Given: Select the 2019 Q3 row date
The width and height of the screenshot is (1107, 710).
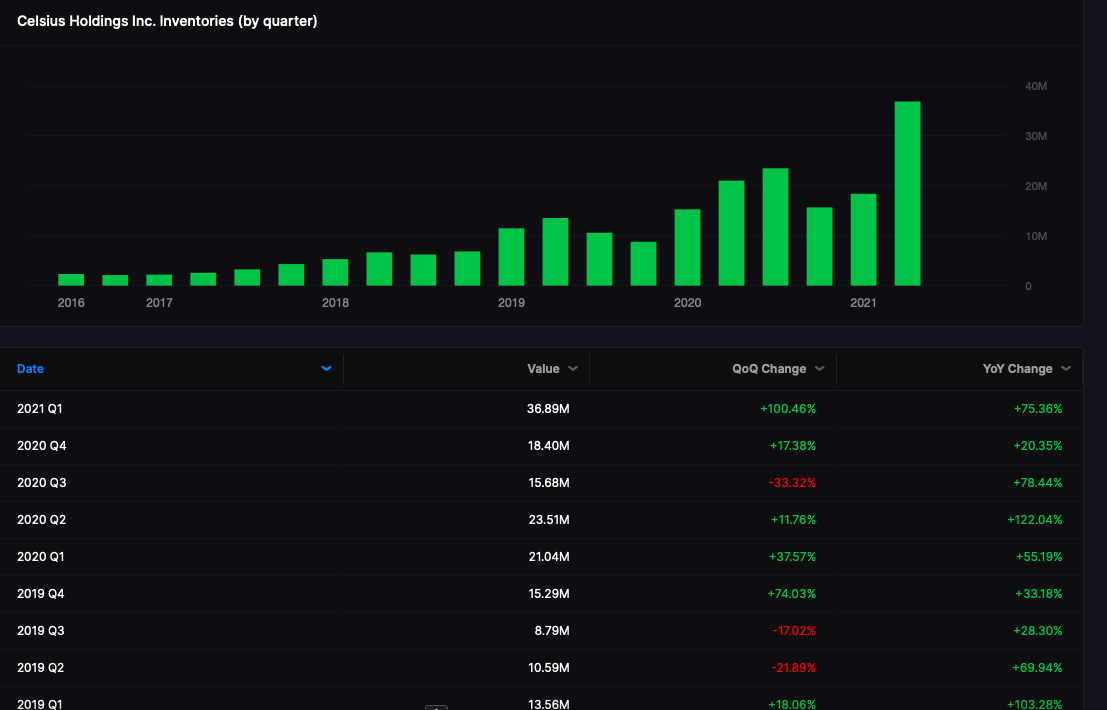Looking at the screenshot, I should click(40, 631).
